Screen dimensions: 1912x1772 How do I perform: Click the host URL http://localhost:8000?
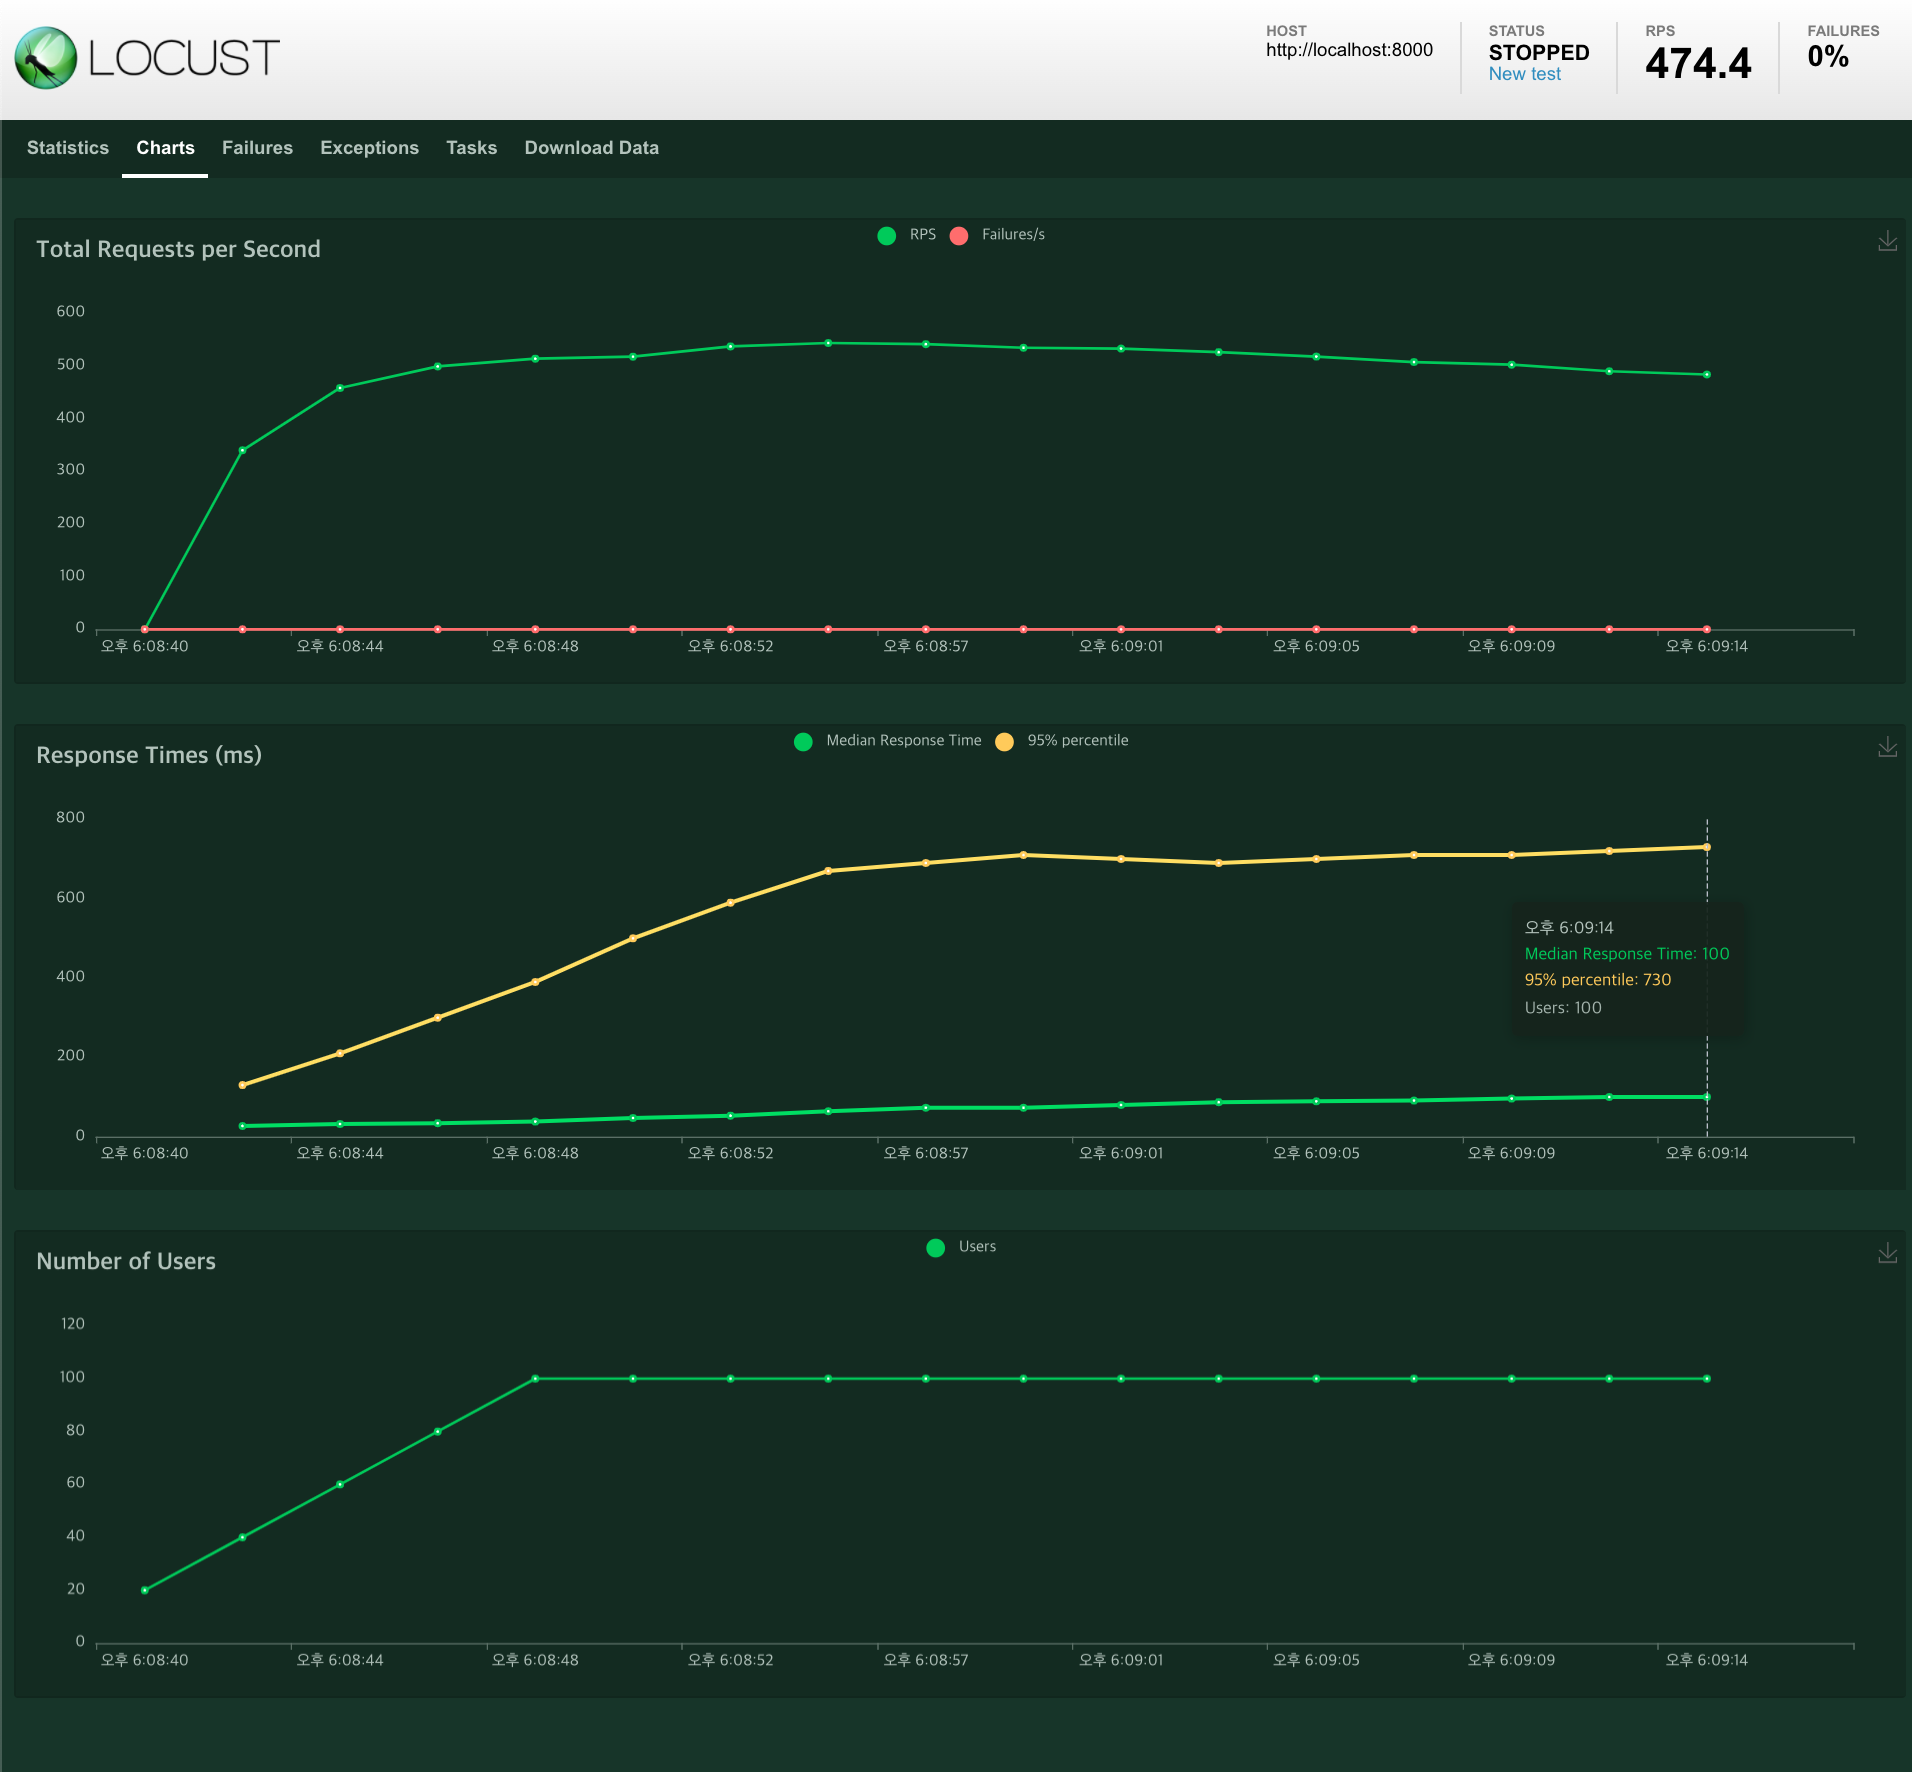[1349, 50]
